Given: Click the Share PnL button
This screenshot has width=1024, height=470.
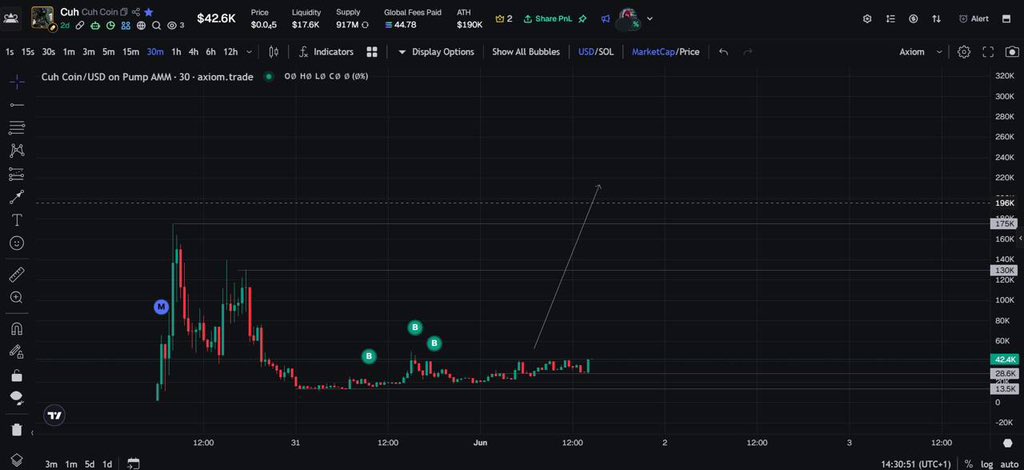Looking at the screenshot, I should point(547,19).
